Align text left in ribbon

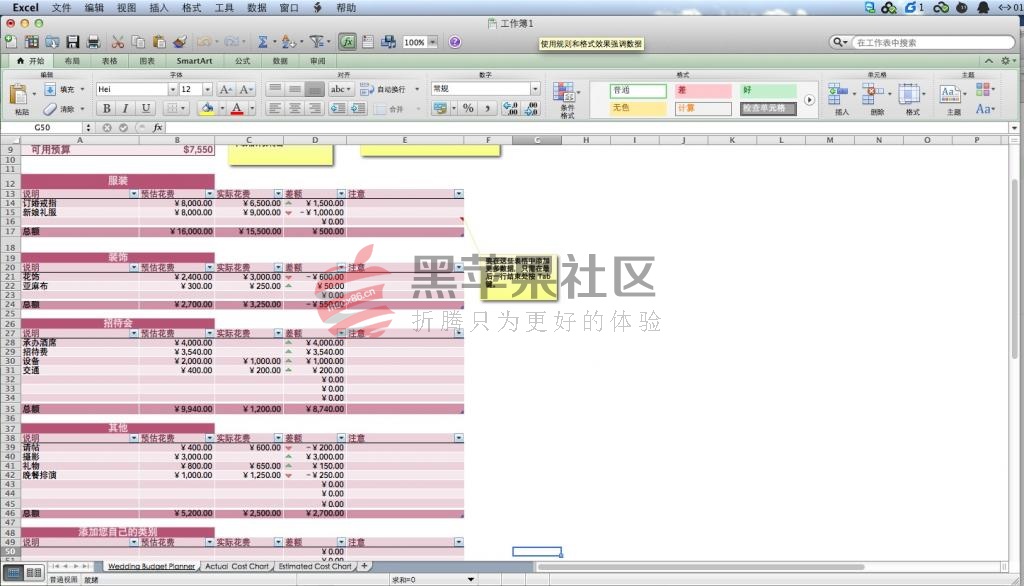coord(275,108)
